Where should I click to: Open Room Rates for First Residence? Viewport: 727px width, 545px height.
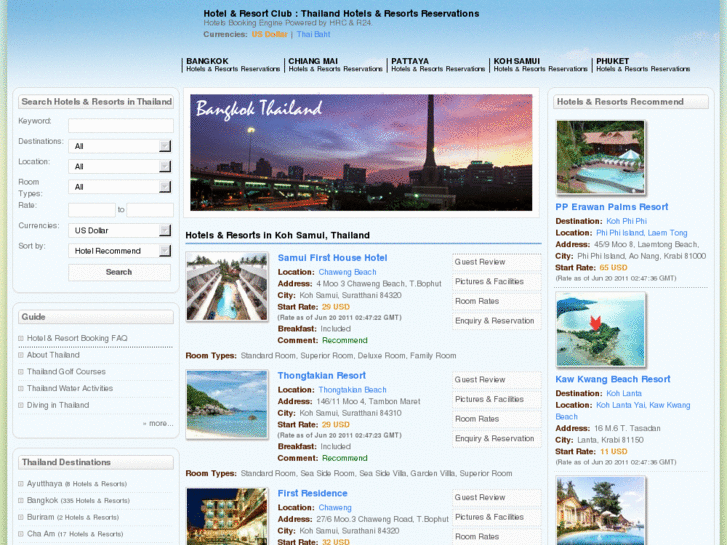(497, 537)
